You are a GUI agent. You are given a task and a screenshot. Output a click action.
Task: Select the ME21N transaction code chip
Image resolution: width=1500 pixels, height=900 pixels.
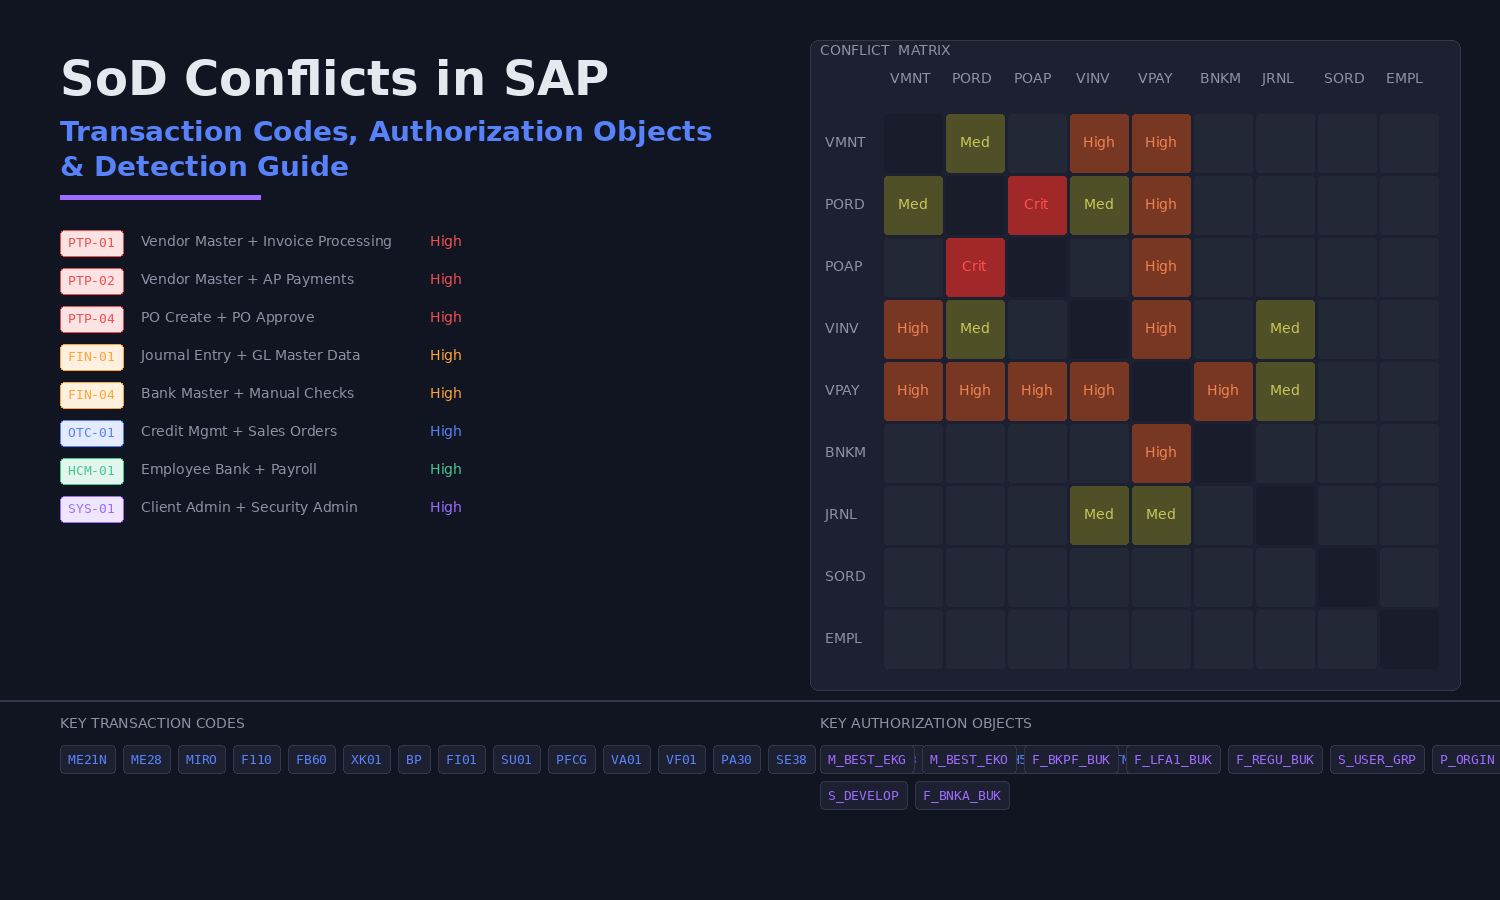[87, 759]
